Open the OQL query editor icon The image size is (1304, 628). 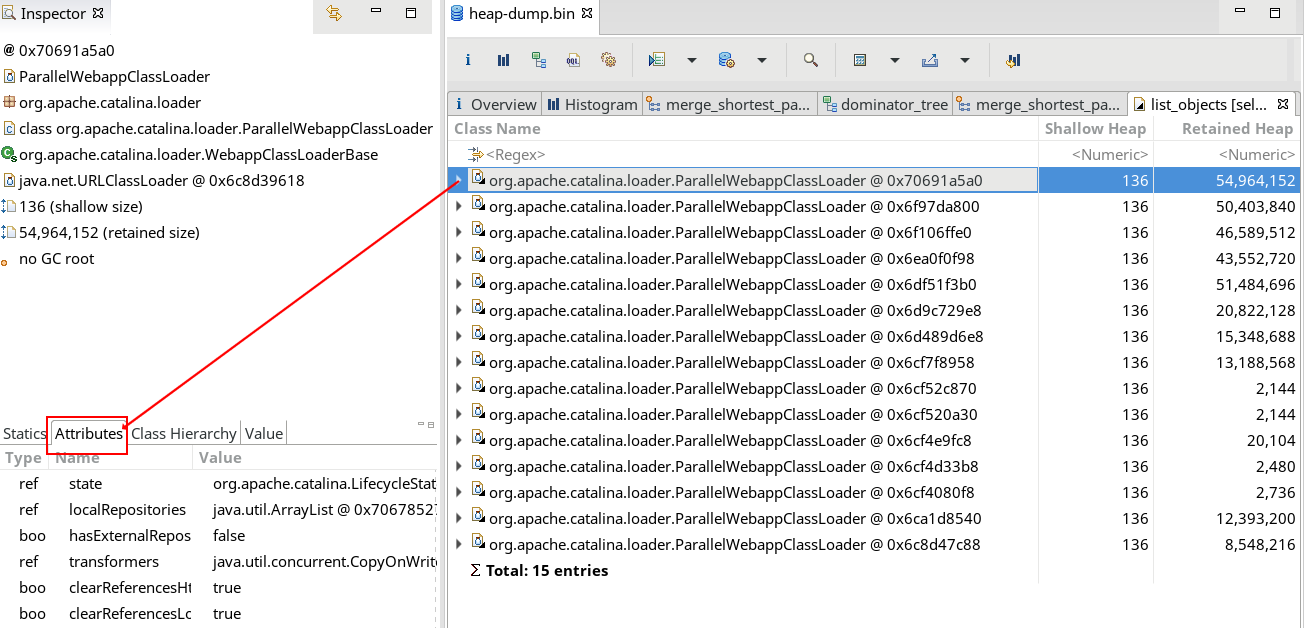click(x=573, y=60)
